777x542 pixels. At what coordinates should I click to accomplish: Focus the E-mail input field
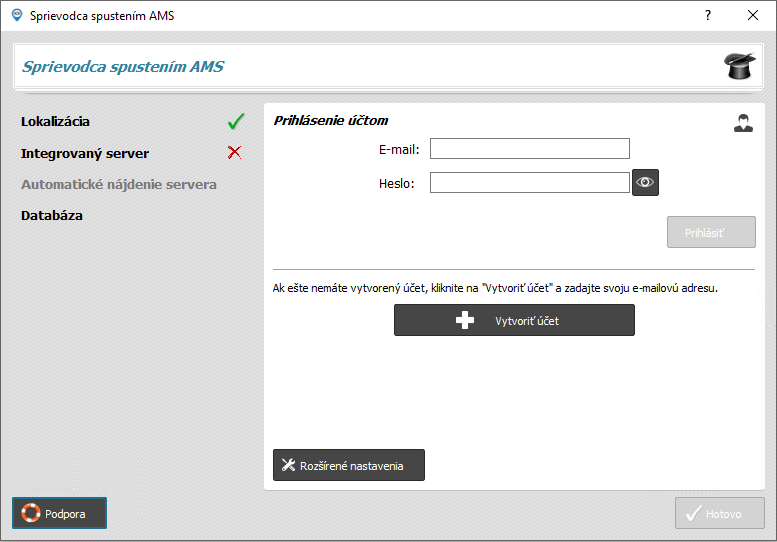pyautogui.click(x=530, y=149)
